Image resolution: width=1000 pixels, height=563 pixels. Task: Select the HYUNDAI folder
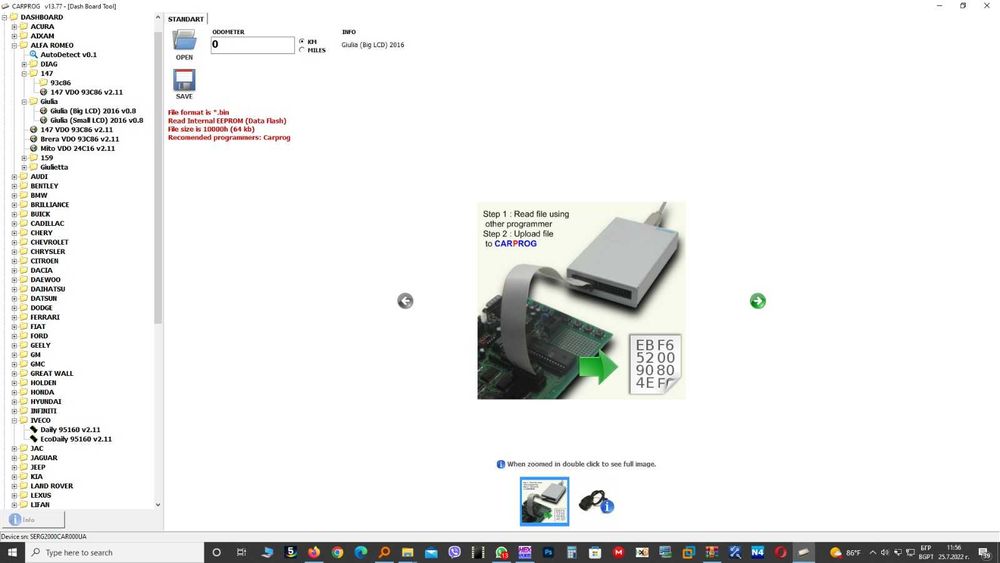tap(46, 402)
